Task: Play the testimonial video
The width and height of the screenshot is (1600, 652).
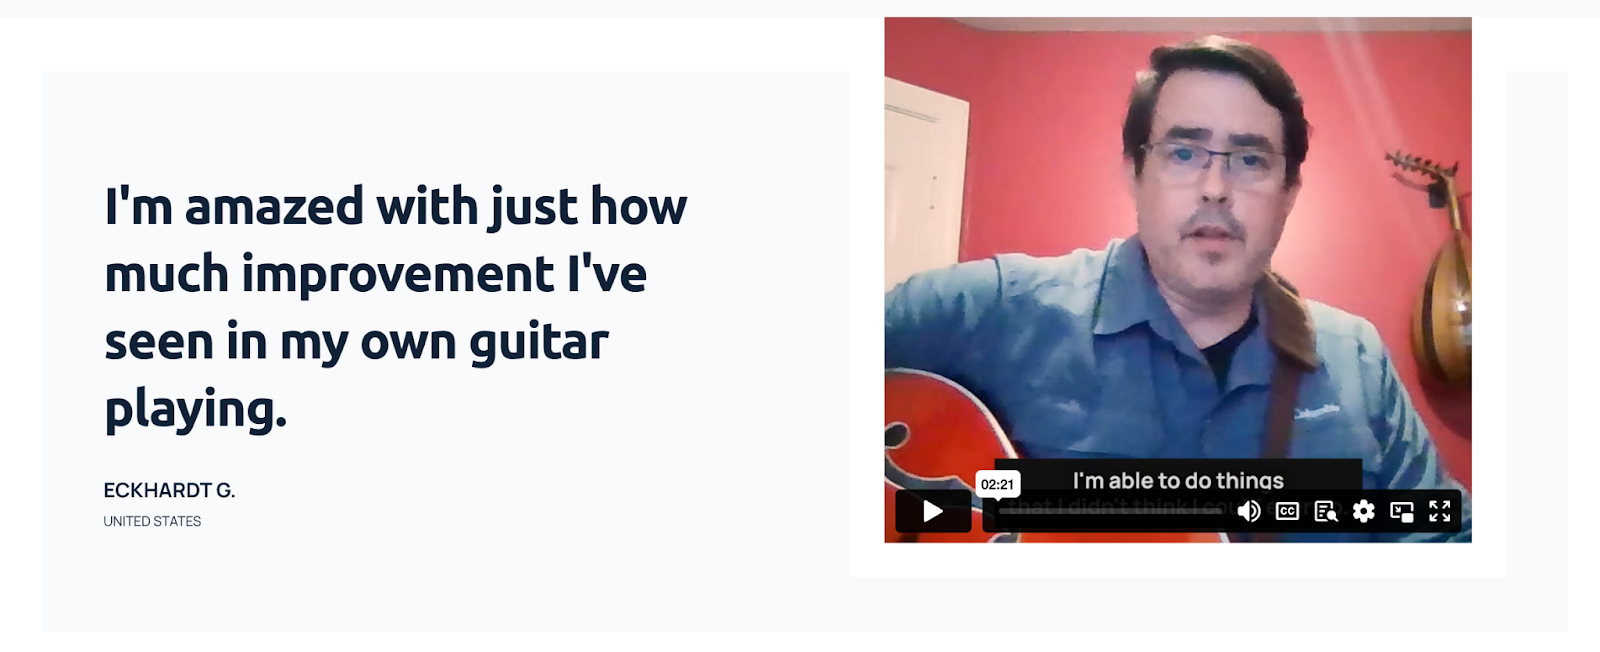Action: [933, 511]
